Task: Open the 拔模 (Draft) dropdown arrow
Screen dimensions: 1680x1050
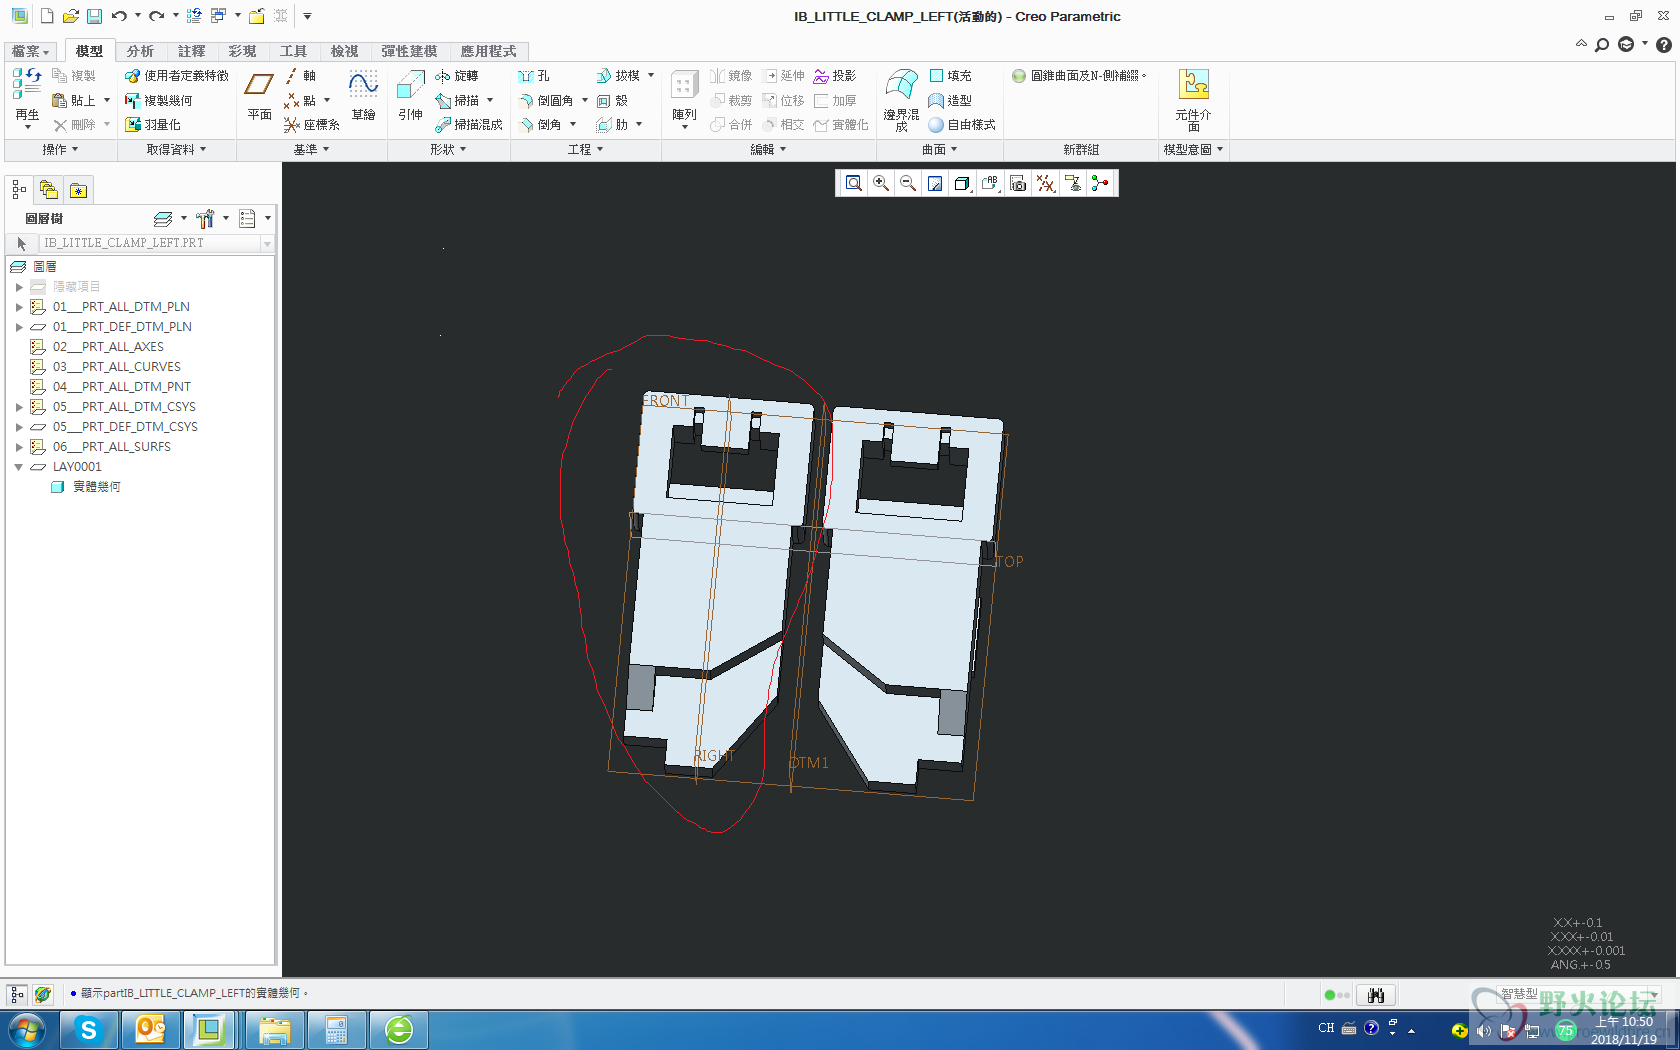Action: tap(651, 76)
